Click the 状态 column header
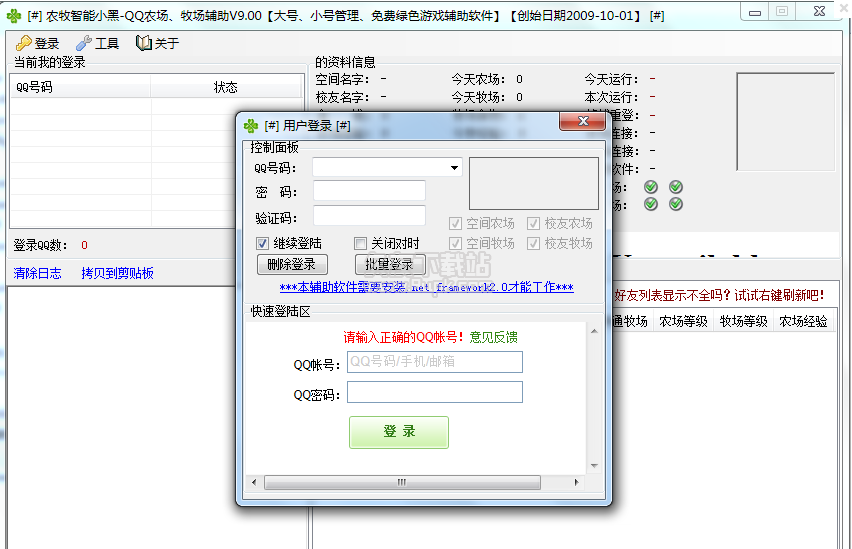Viewport: 852px width, 549px height. [226, 87]
